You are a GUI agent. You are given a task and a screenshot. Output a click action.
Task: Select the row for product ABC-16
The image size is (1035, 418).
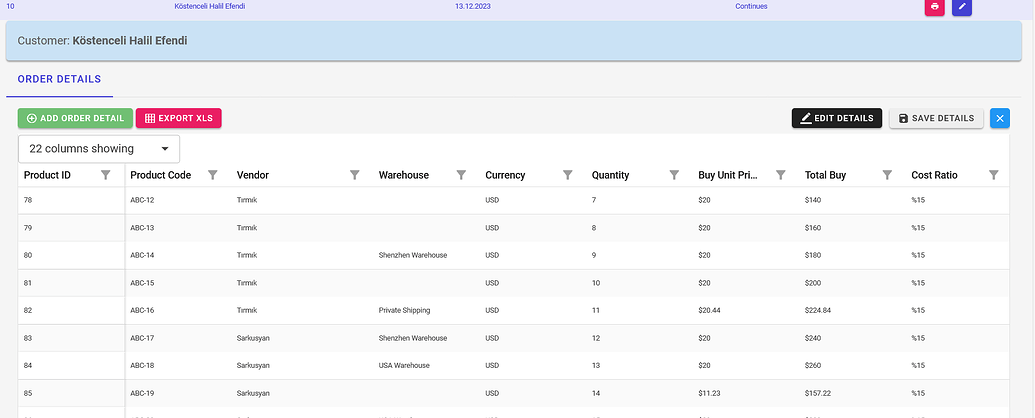point(514,310)
